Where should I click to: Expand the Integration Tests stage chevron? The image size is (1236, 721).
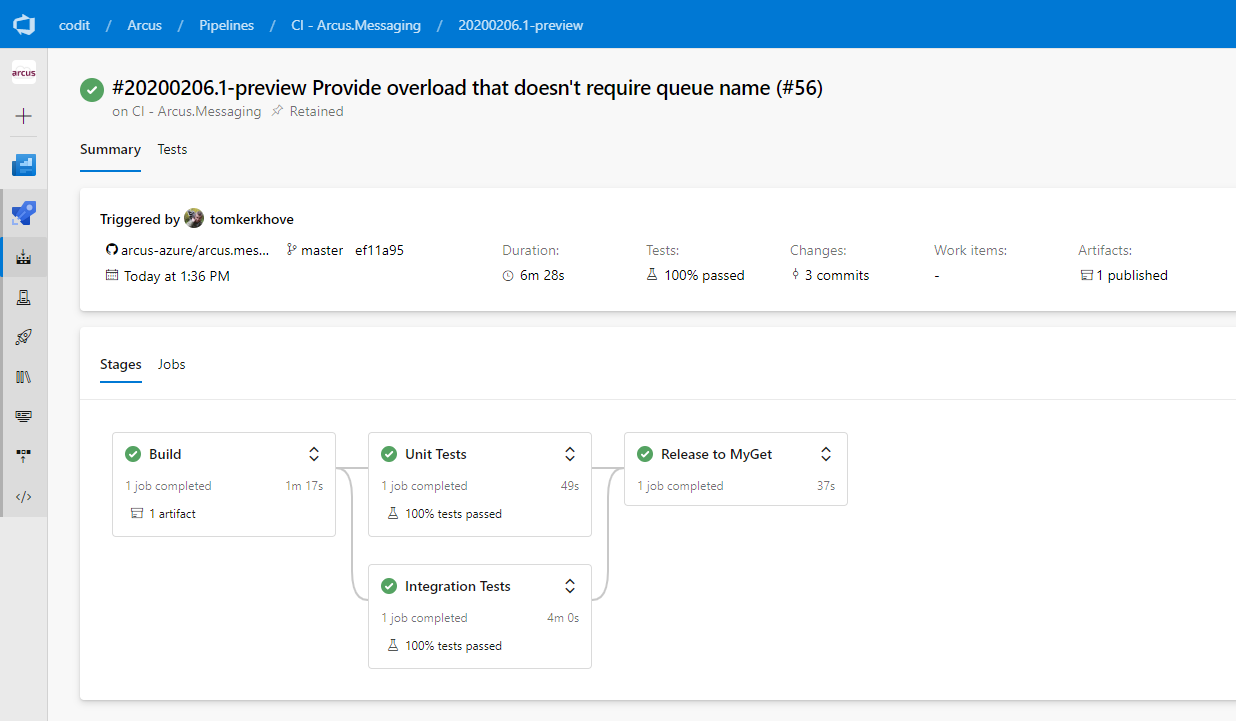point(570,586)
